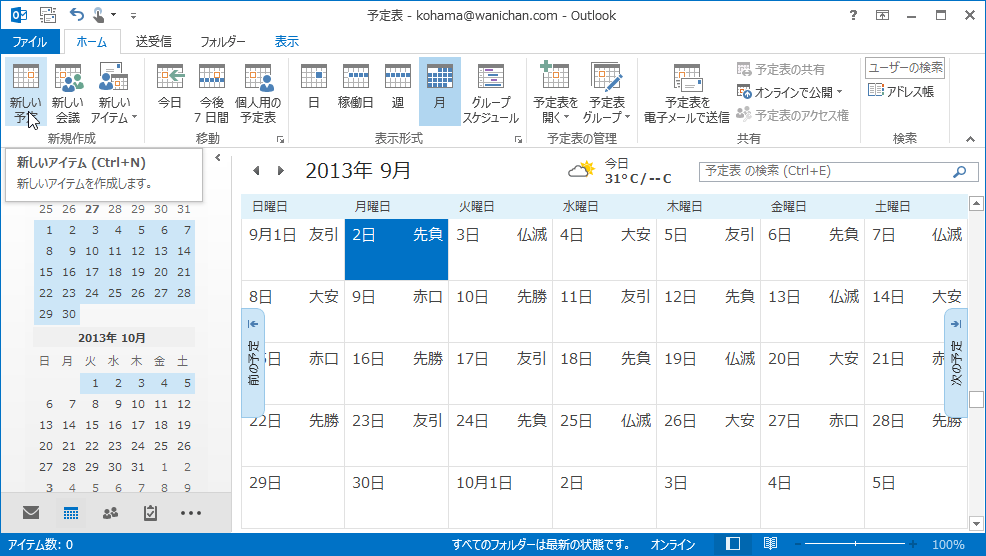Open the オンラインで公開 dropdown
This screenshot has height=556, width=986.
coord(790,92)
